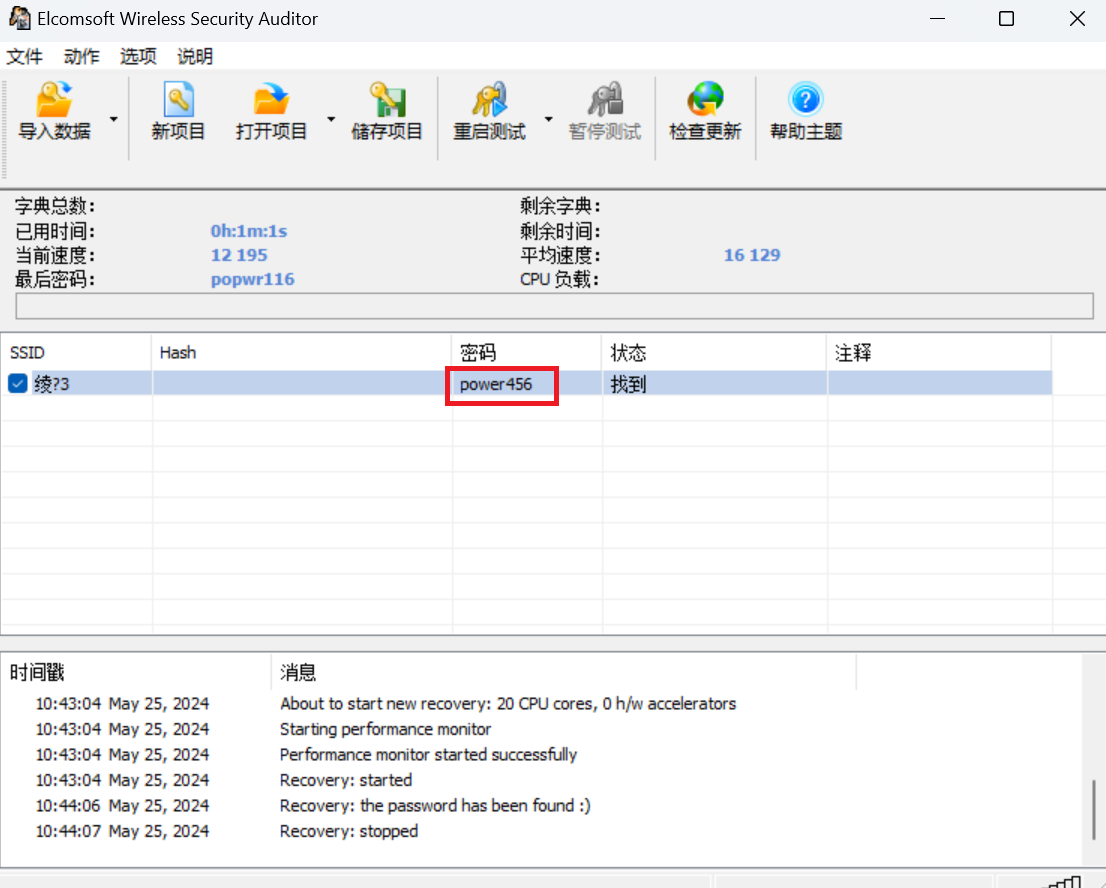The image size is (1106, 888).
Task: Select log entry 'Performance monitor started successfully'
Action: pos(428,755)
